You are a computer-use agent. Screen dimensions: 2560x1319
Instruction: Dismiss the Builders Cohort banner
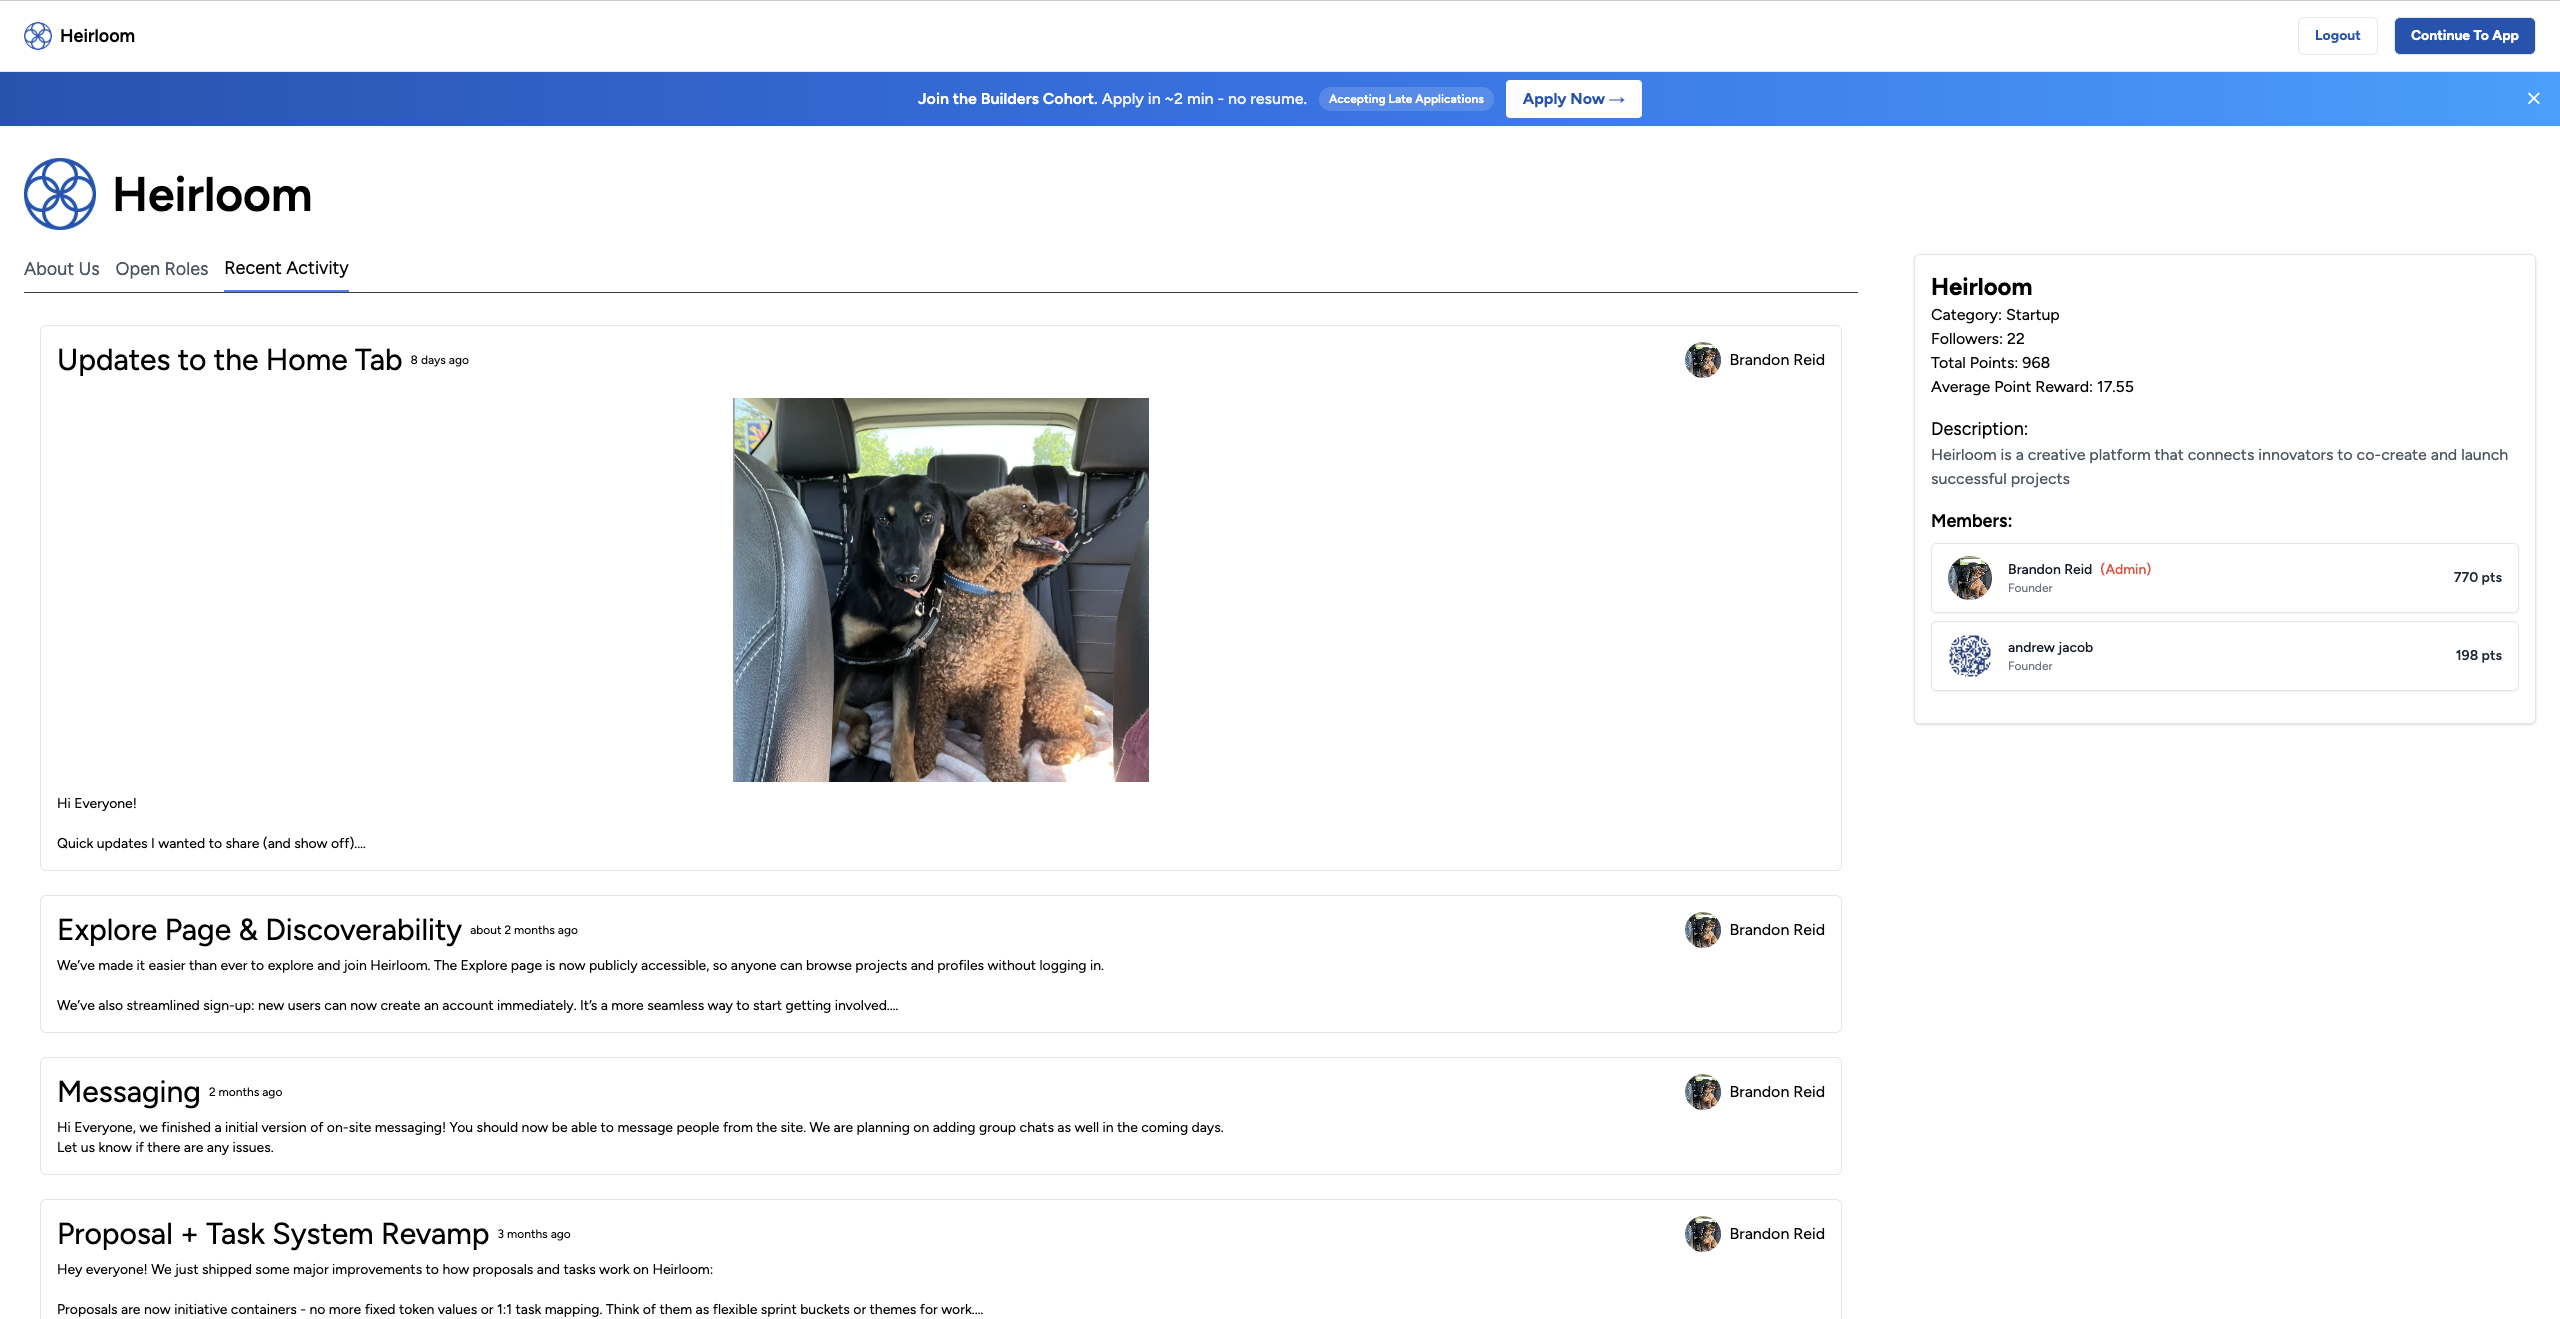pos(2533,99)
